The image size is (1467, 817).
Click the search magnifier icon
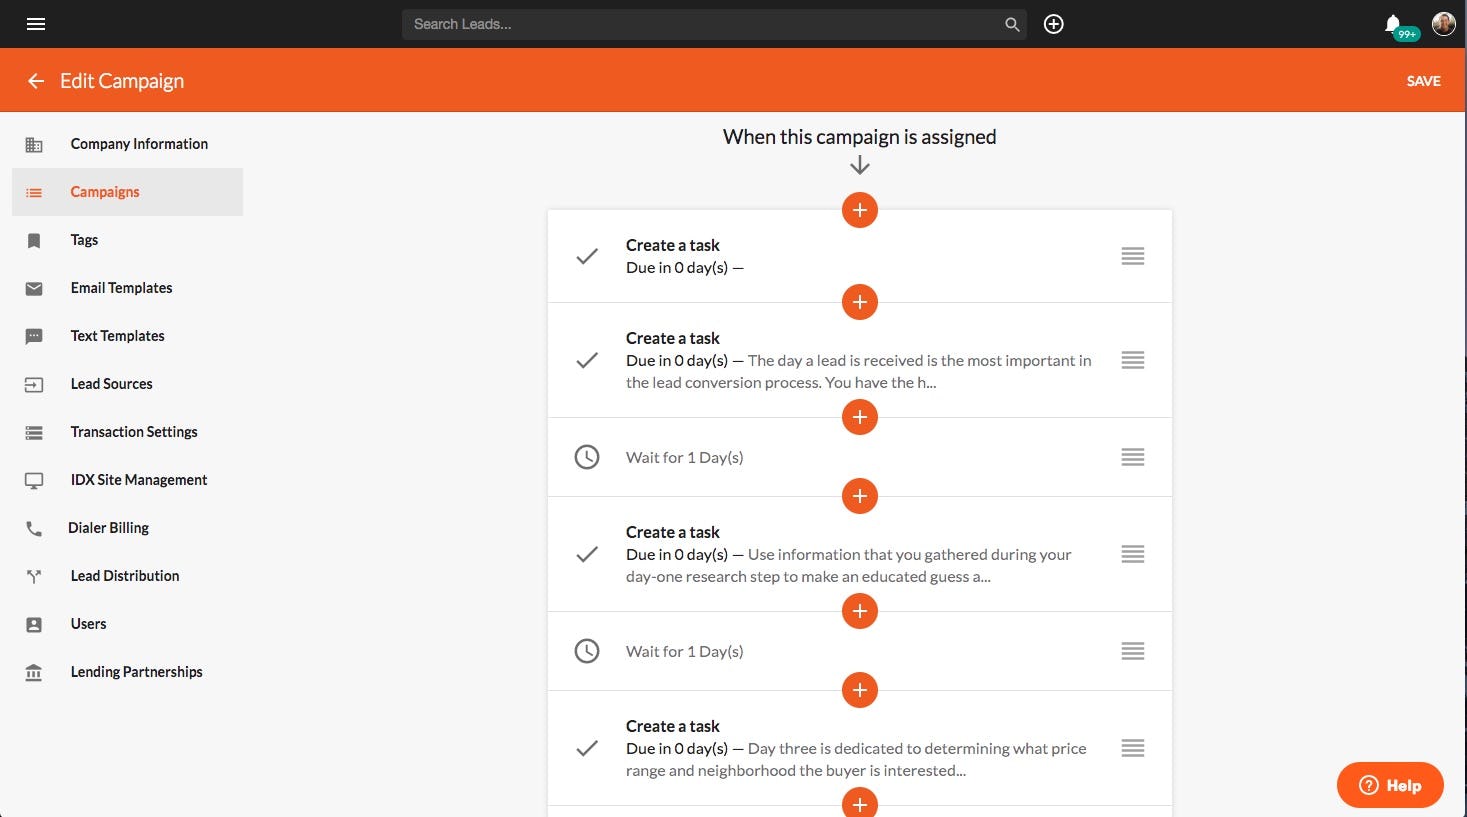tap(1012, 24)
